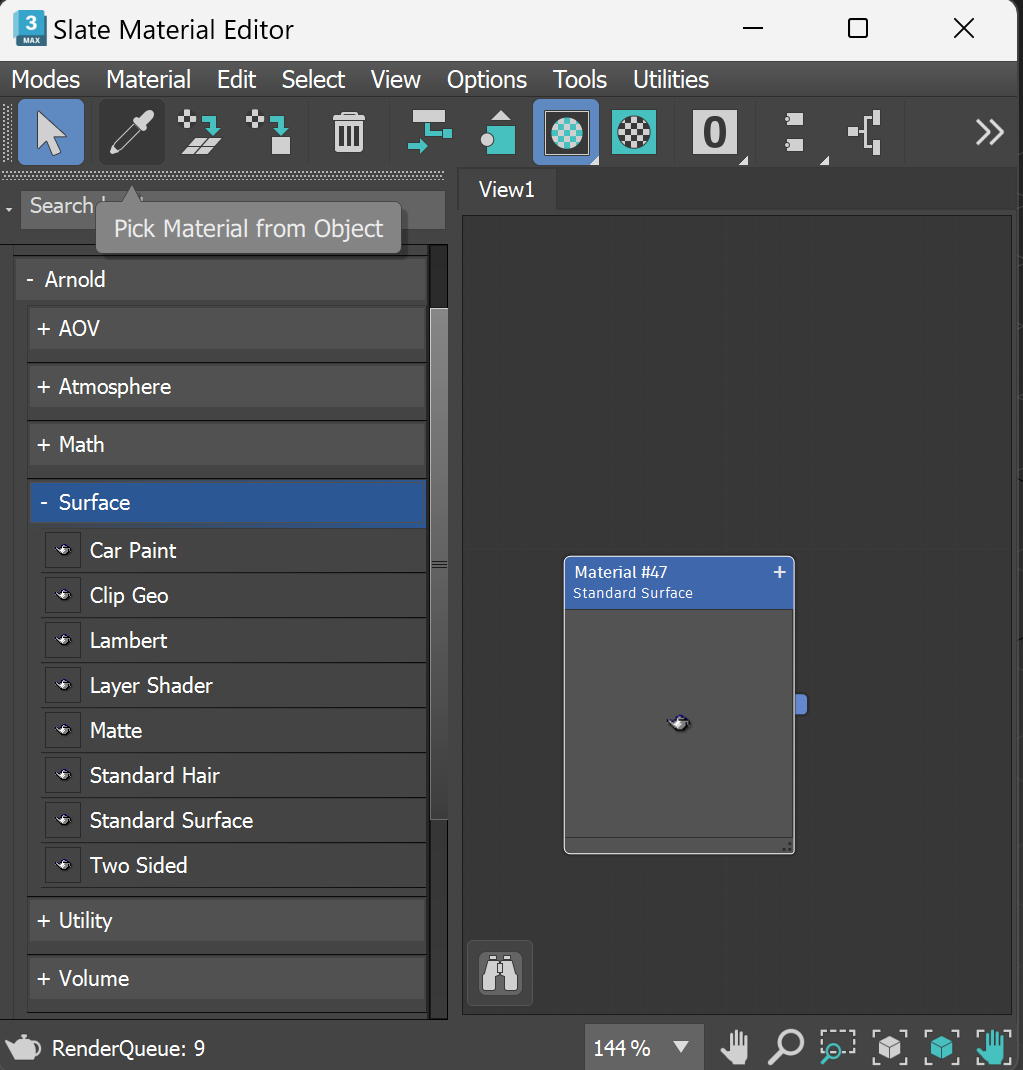This screenshot has height=1070, width=1023.
Task: Select the Zoom magnifier tool near the status bar
Action: [x=786, y=1047]
